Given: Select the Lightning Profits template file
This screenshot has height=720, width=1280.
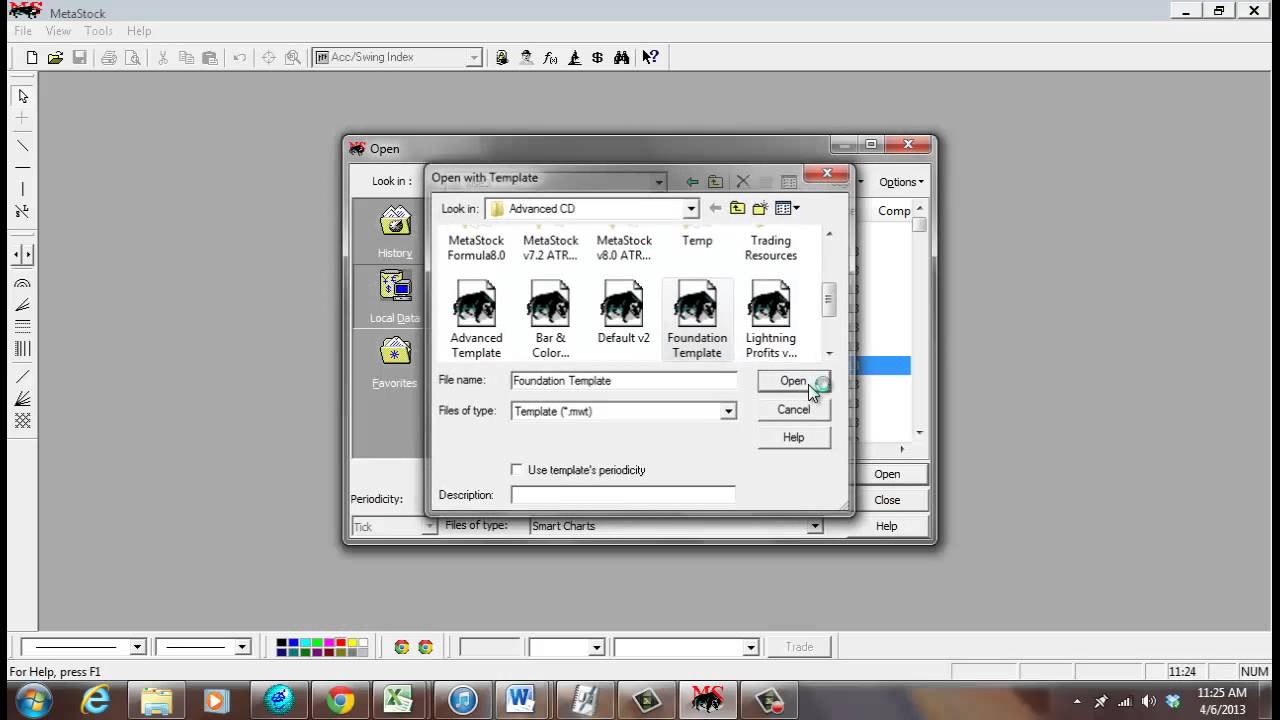Looking at the screenshot, I should coord(771,318).
